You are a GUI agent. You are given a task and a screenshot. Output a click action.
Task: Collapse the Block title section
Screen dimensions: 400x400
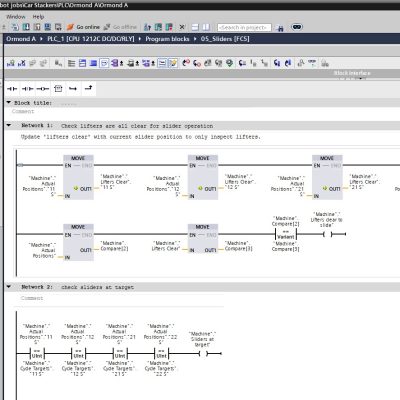9,103
